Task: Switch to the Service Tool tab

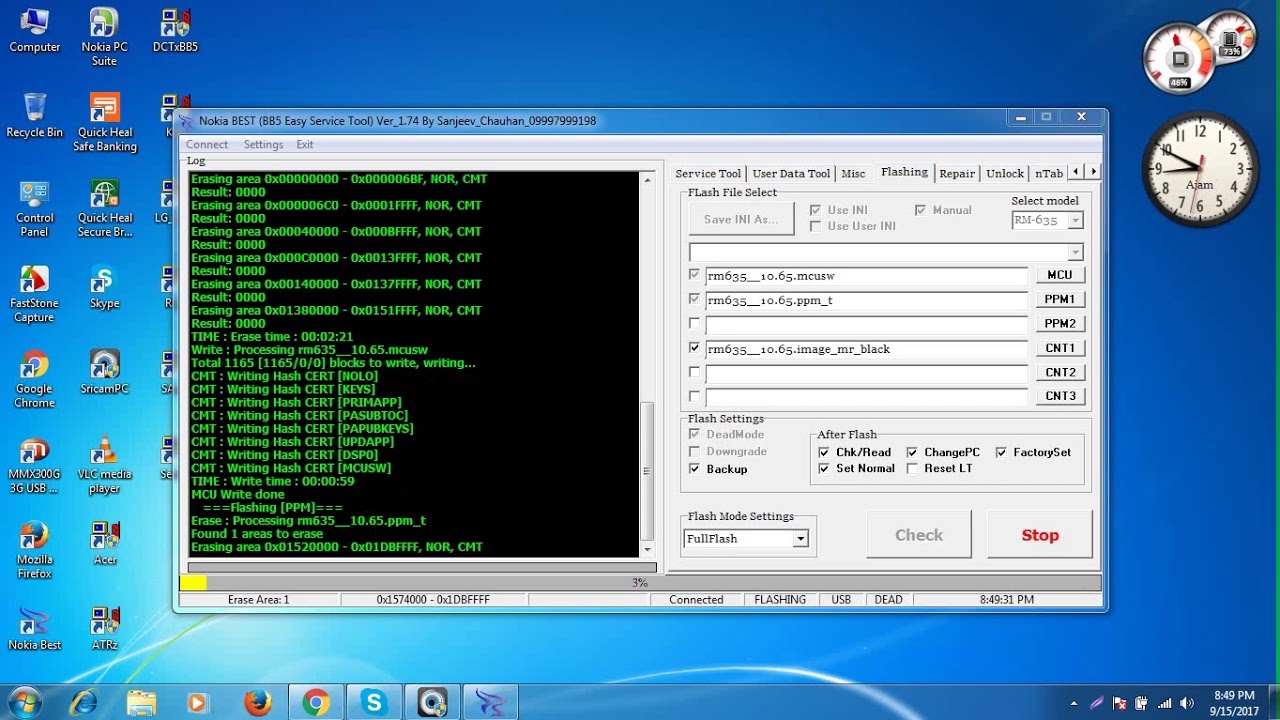Action: coord(708,173)
